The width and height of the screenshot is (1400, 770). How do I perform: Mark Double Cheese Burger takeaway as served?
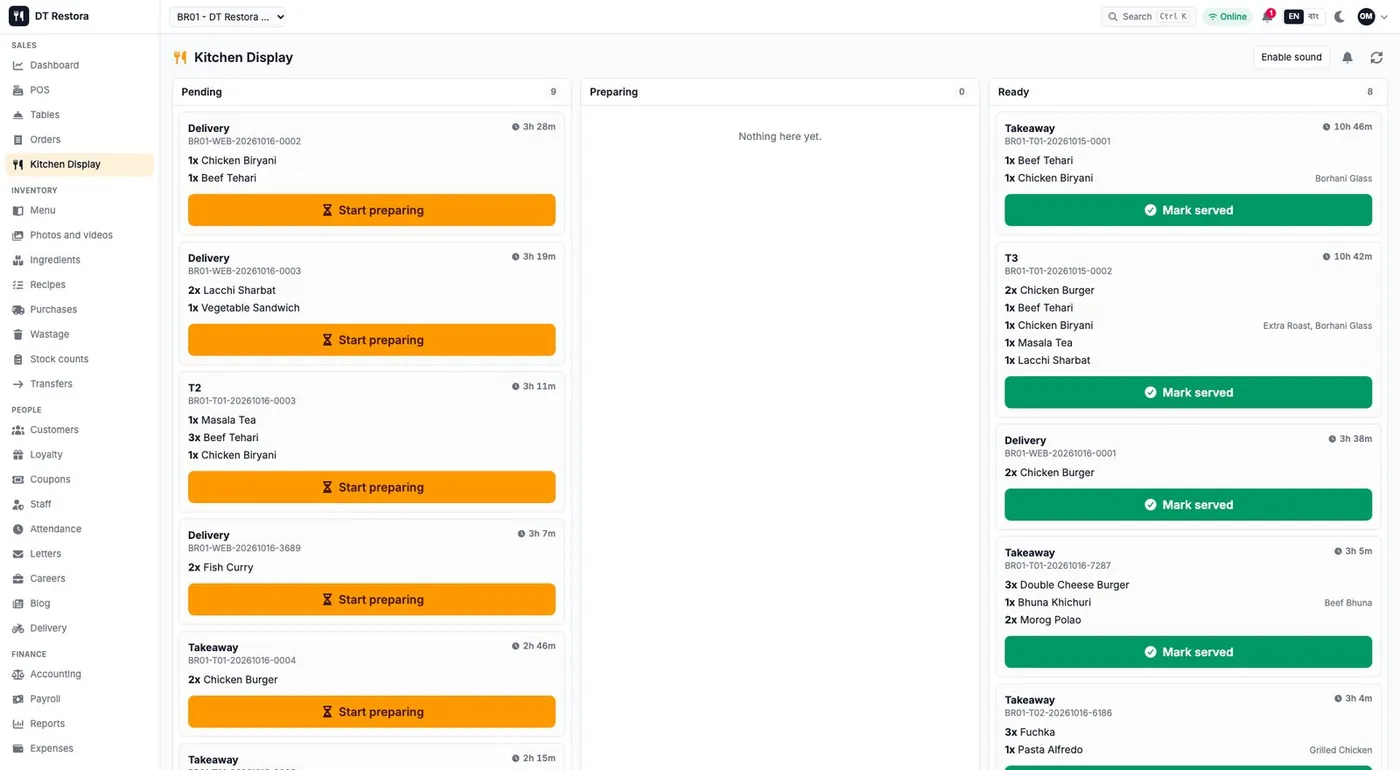tap(1188, 652)
